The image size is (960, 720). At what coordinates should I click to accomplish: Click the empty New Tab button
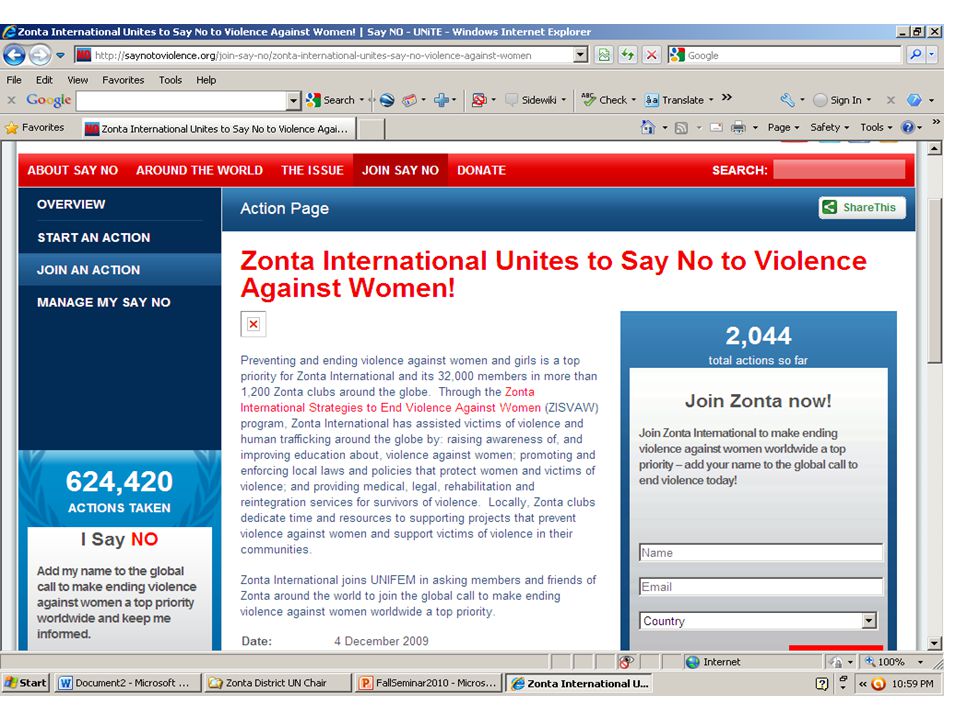click(371, 129)
